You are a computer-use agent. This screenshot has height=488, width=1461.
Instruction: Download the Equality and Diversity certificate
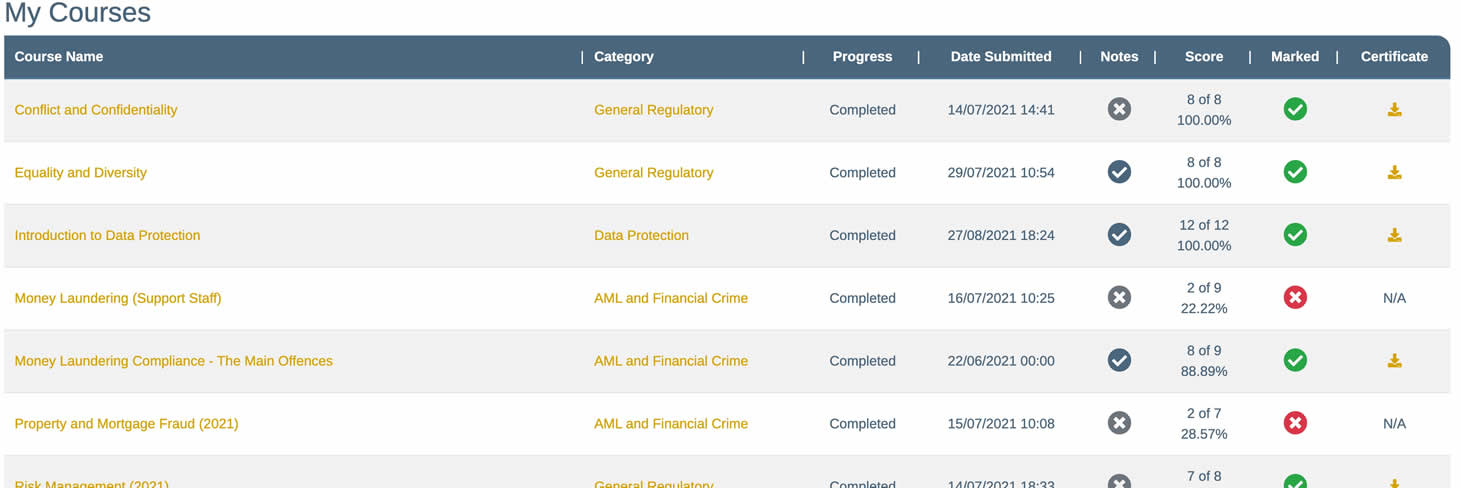(x=1394, y=173)
